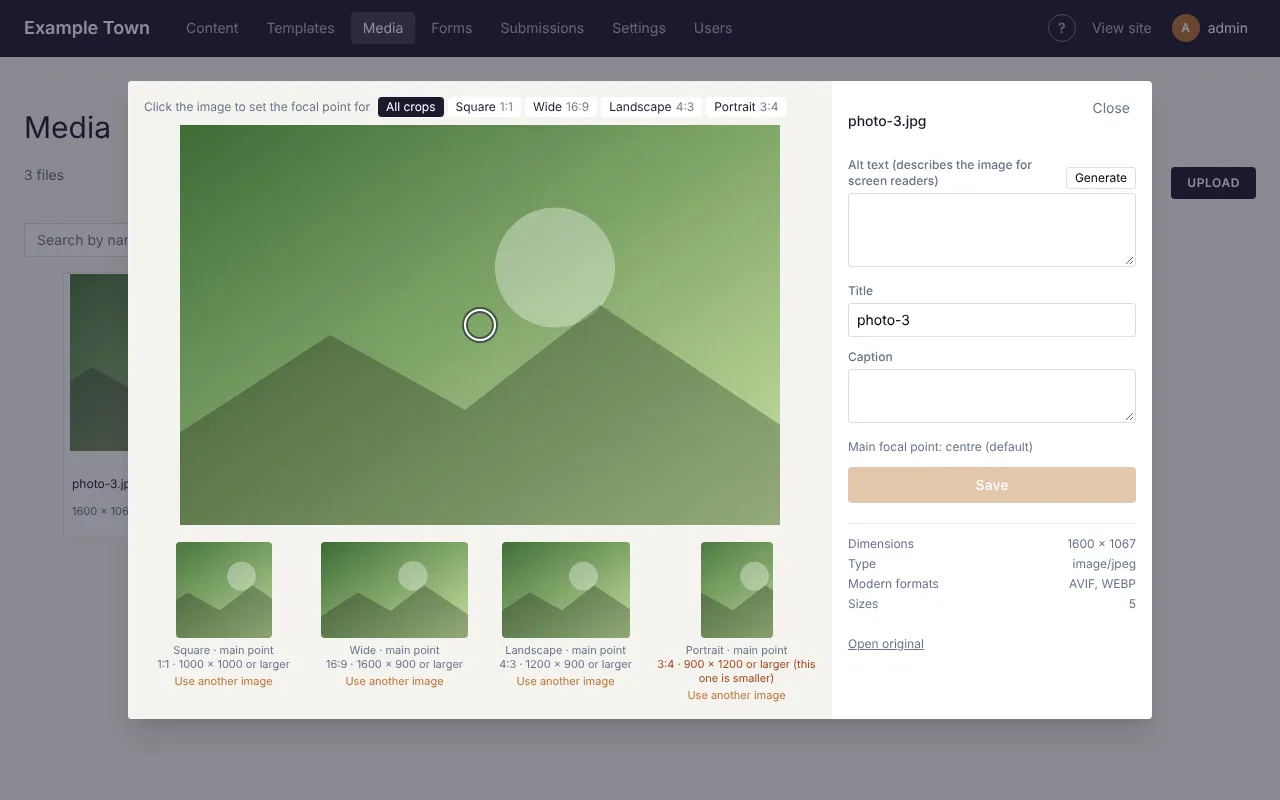Open the help question mark icon
Screen dimensions: 1280x800
click(x=1062, y=28)
